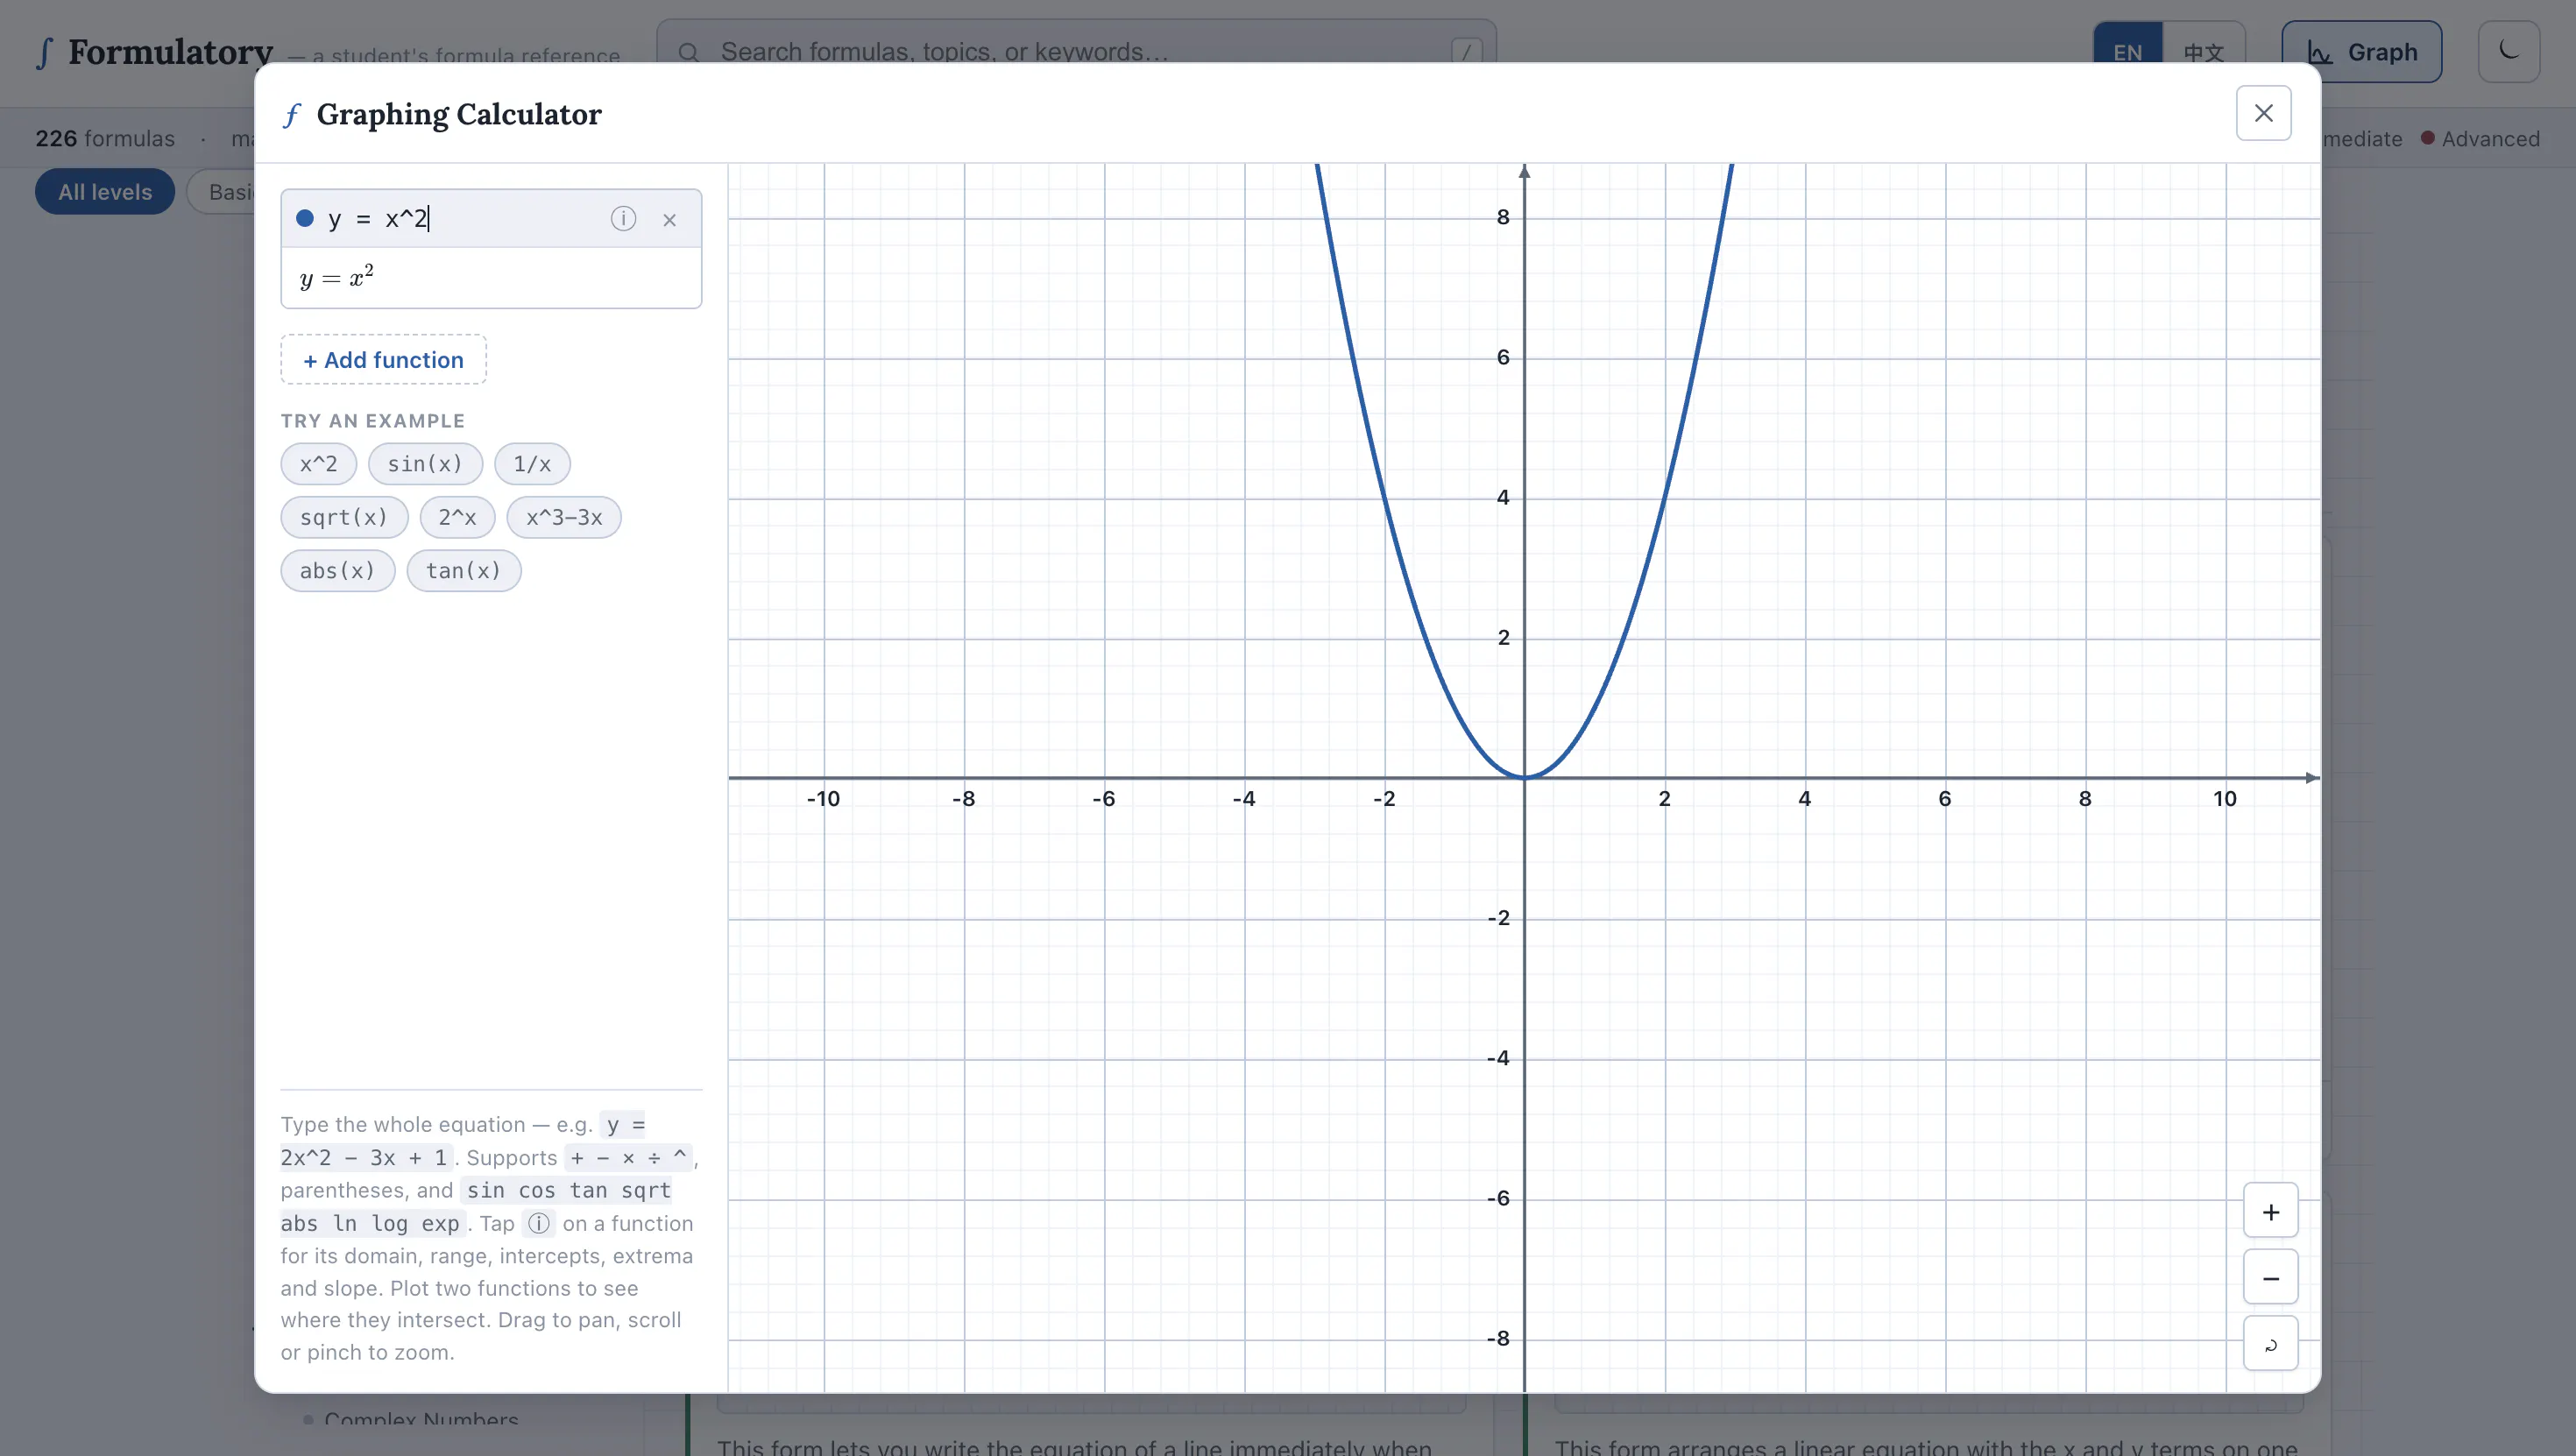Switch language to 中文
Screen dimensions: 2576x1456
(x=2203, y=52)
